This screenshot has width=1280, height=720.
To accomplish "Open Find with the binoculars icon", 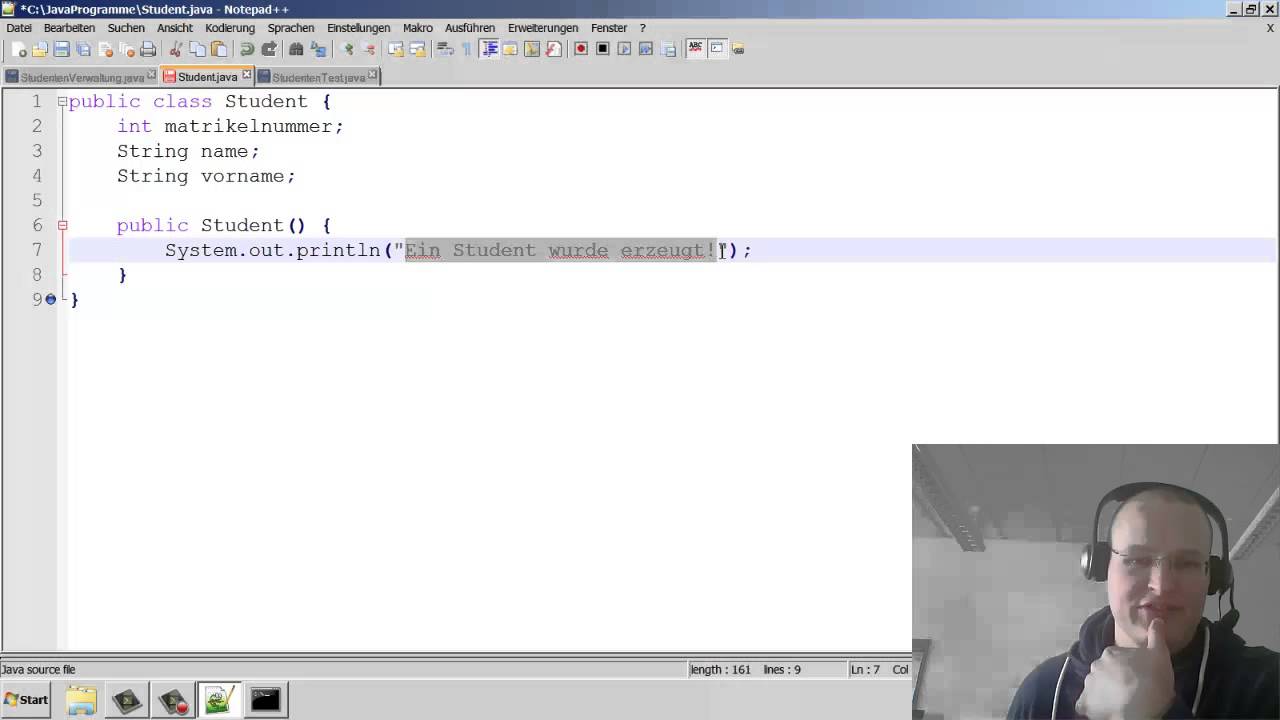I will [x=295, y=49].
